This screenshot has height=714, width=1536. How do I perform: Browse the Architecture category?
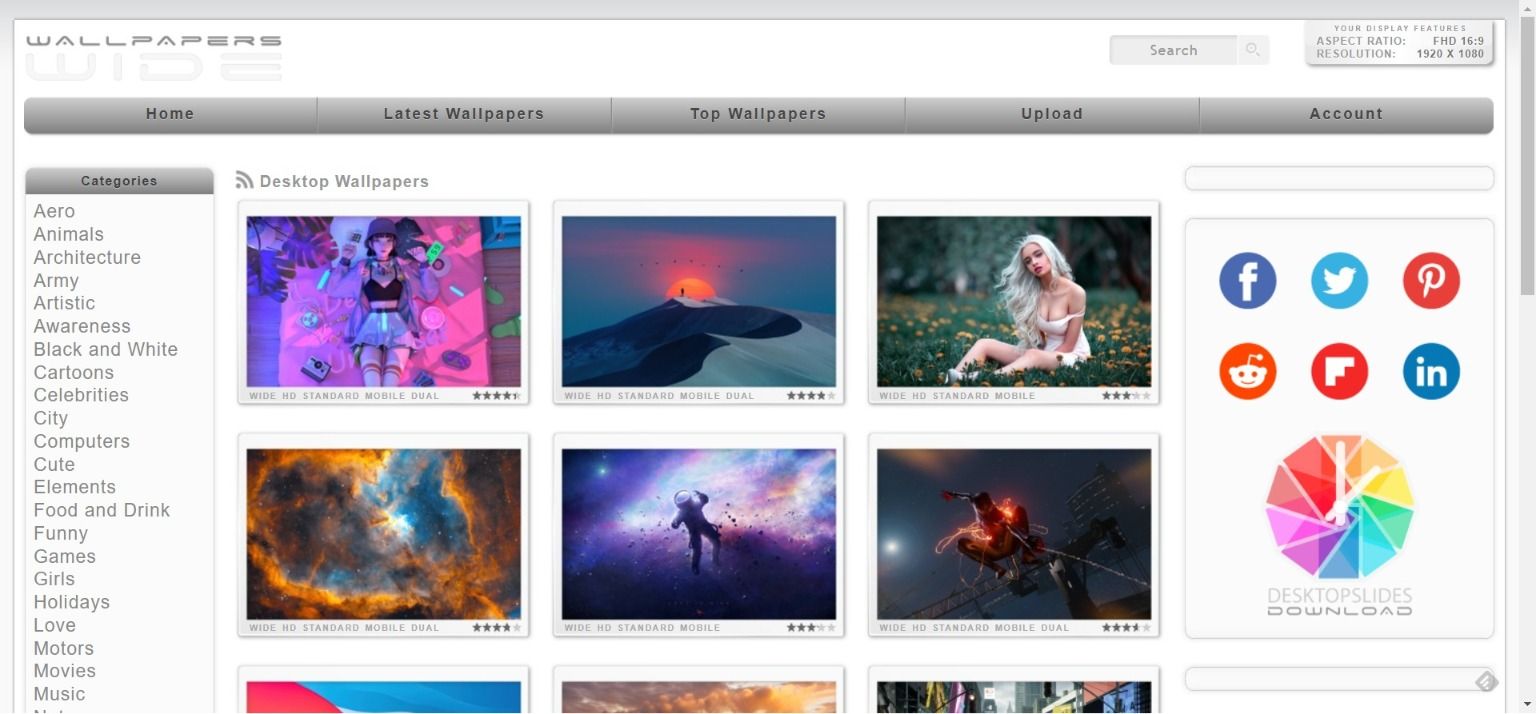(87, 257)
